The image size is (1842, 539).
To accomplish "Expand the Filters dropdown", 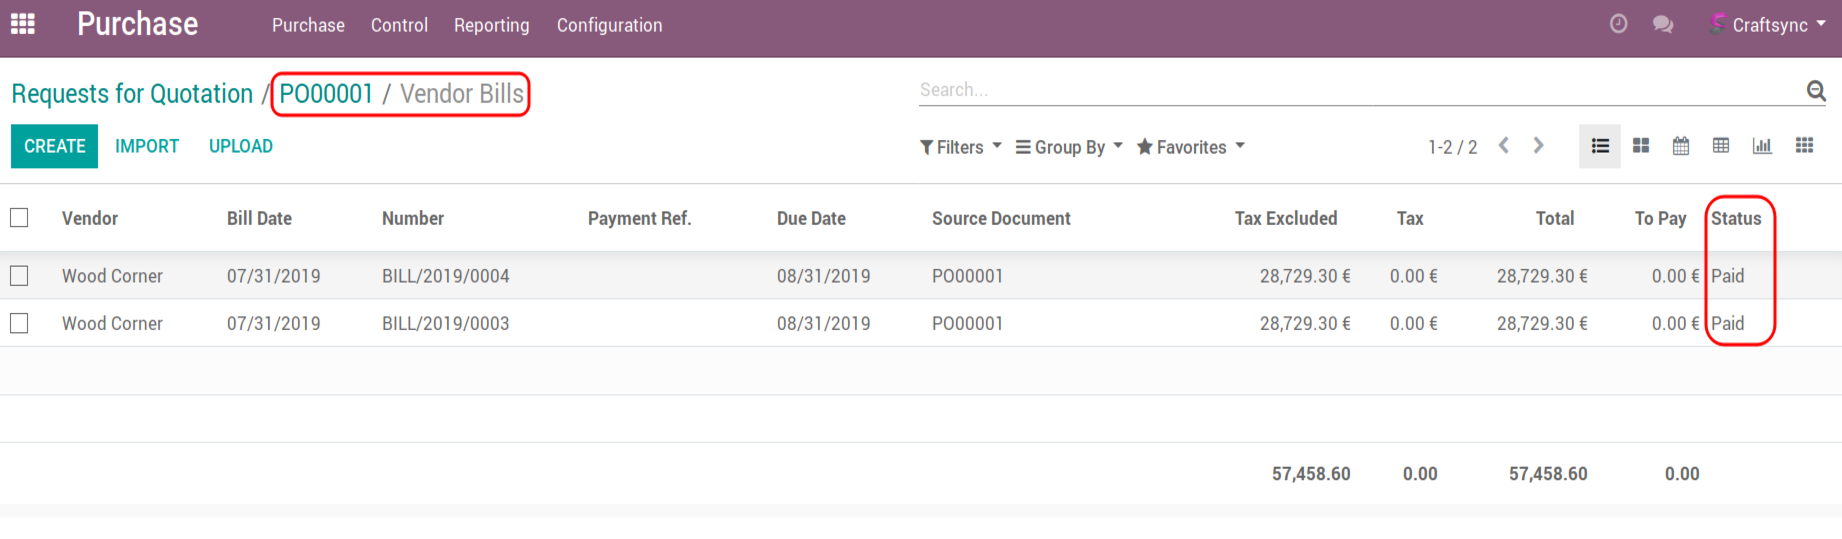I will tap(960, 147).
